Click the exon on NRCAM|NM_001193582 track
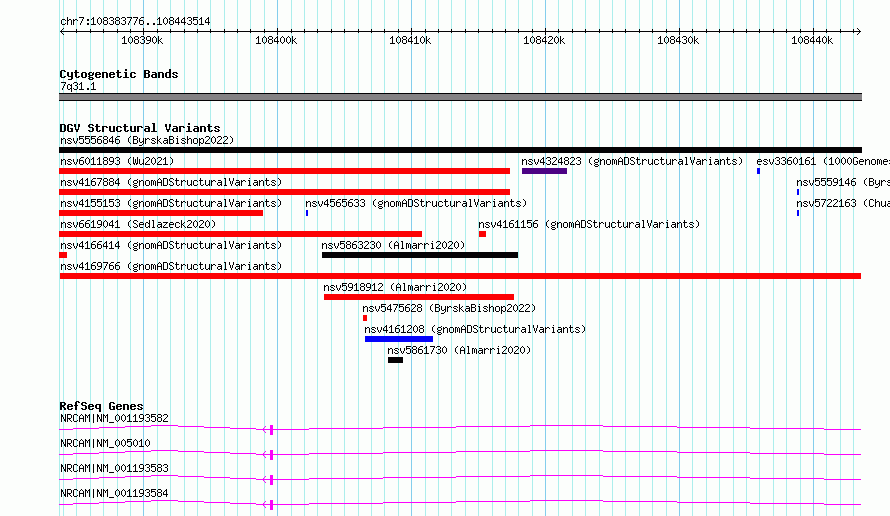890x516 pixels. [x=271, y=430]
